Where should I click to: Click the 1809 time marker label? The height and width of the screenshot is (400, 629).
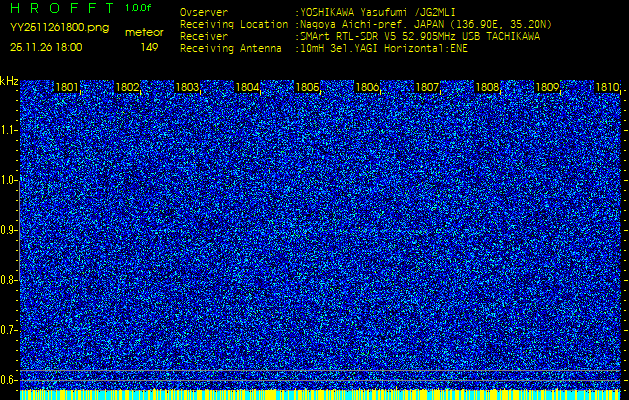(547, 87)
